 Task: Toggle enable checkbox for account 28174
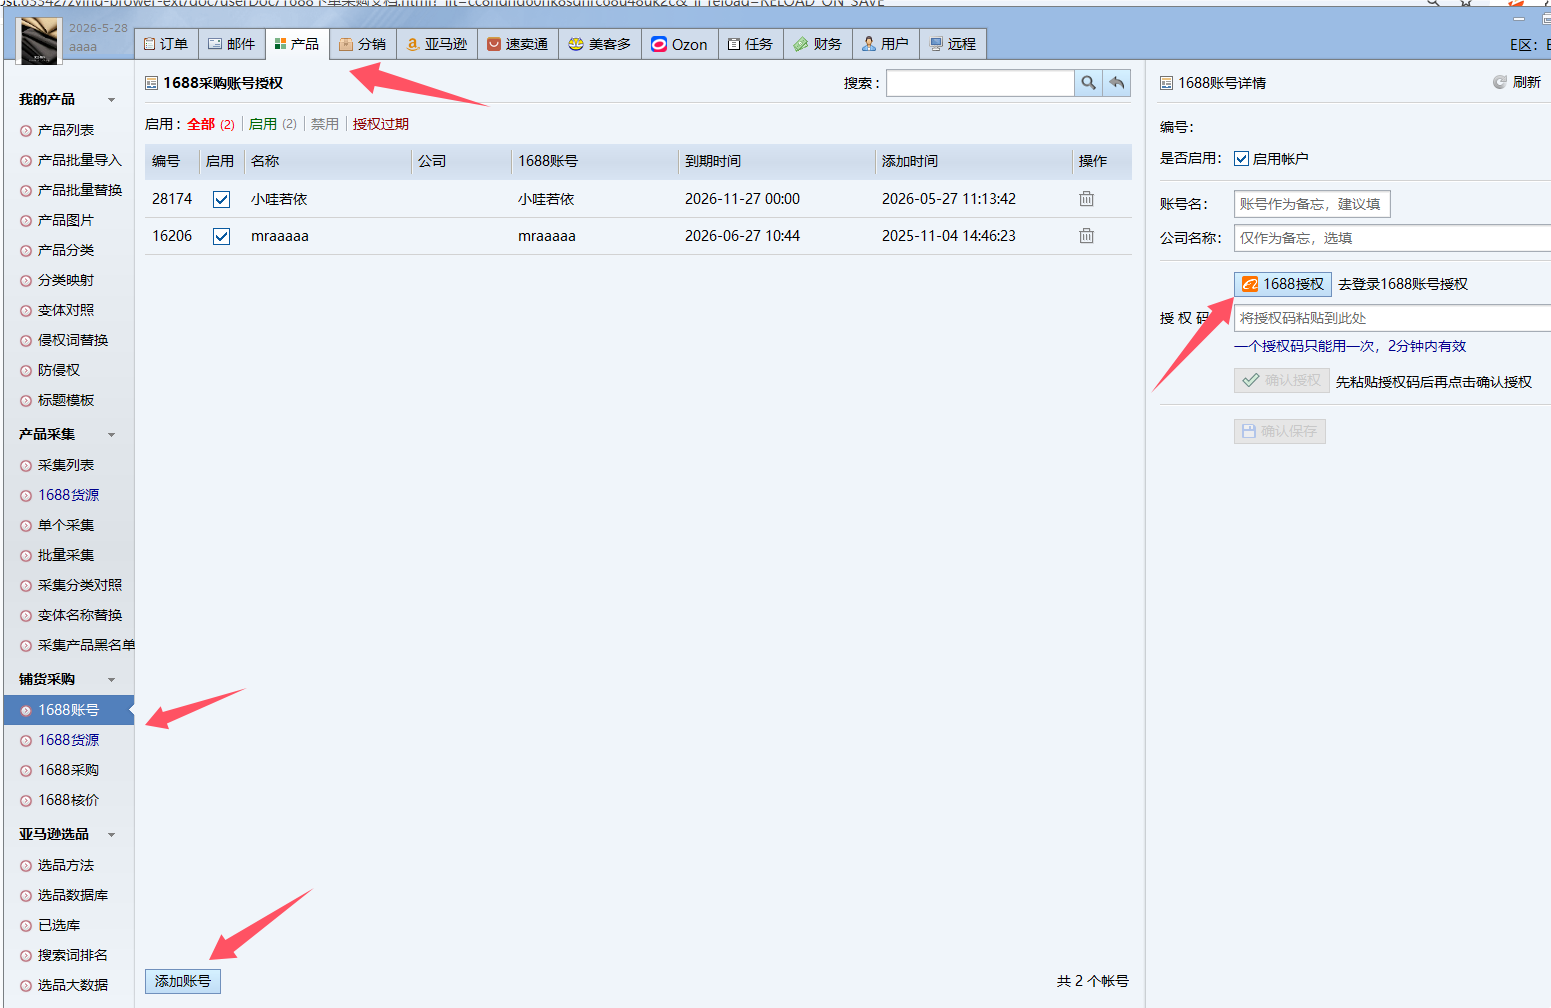pos(222,199)
